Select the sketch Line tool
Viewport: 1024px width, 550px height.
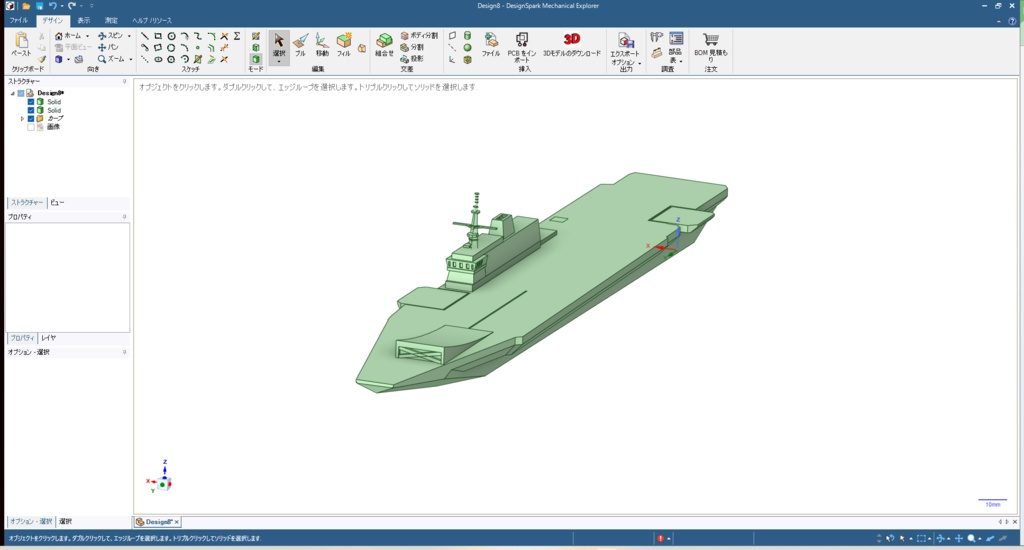click(x=144, y=36)
